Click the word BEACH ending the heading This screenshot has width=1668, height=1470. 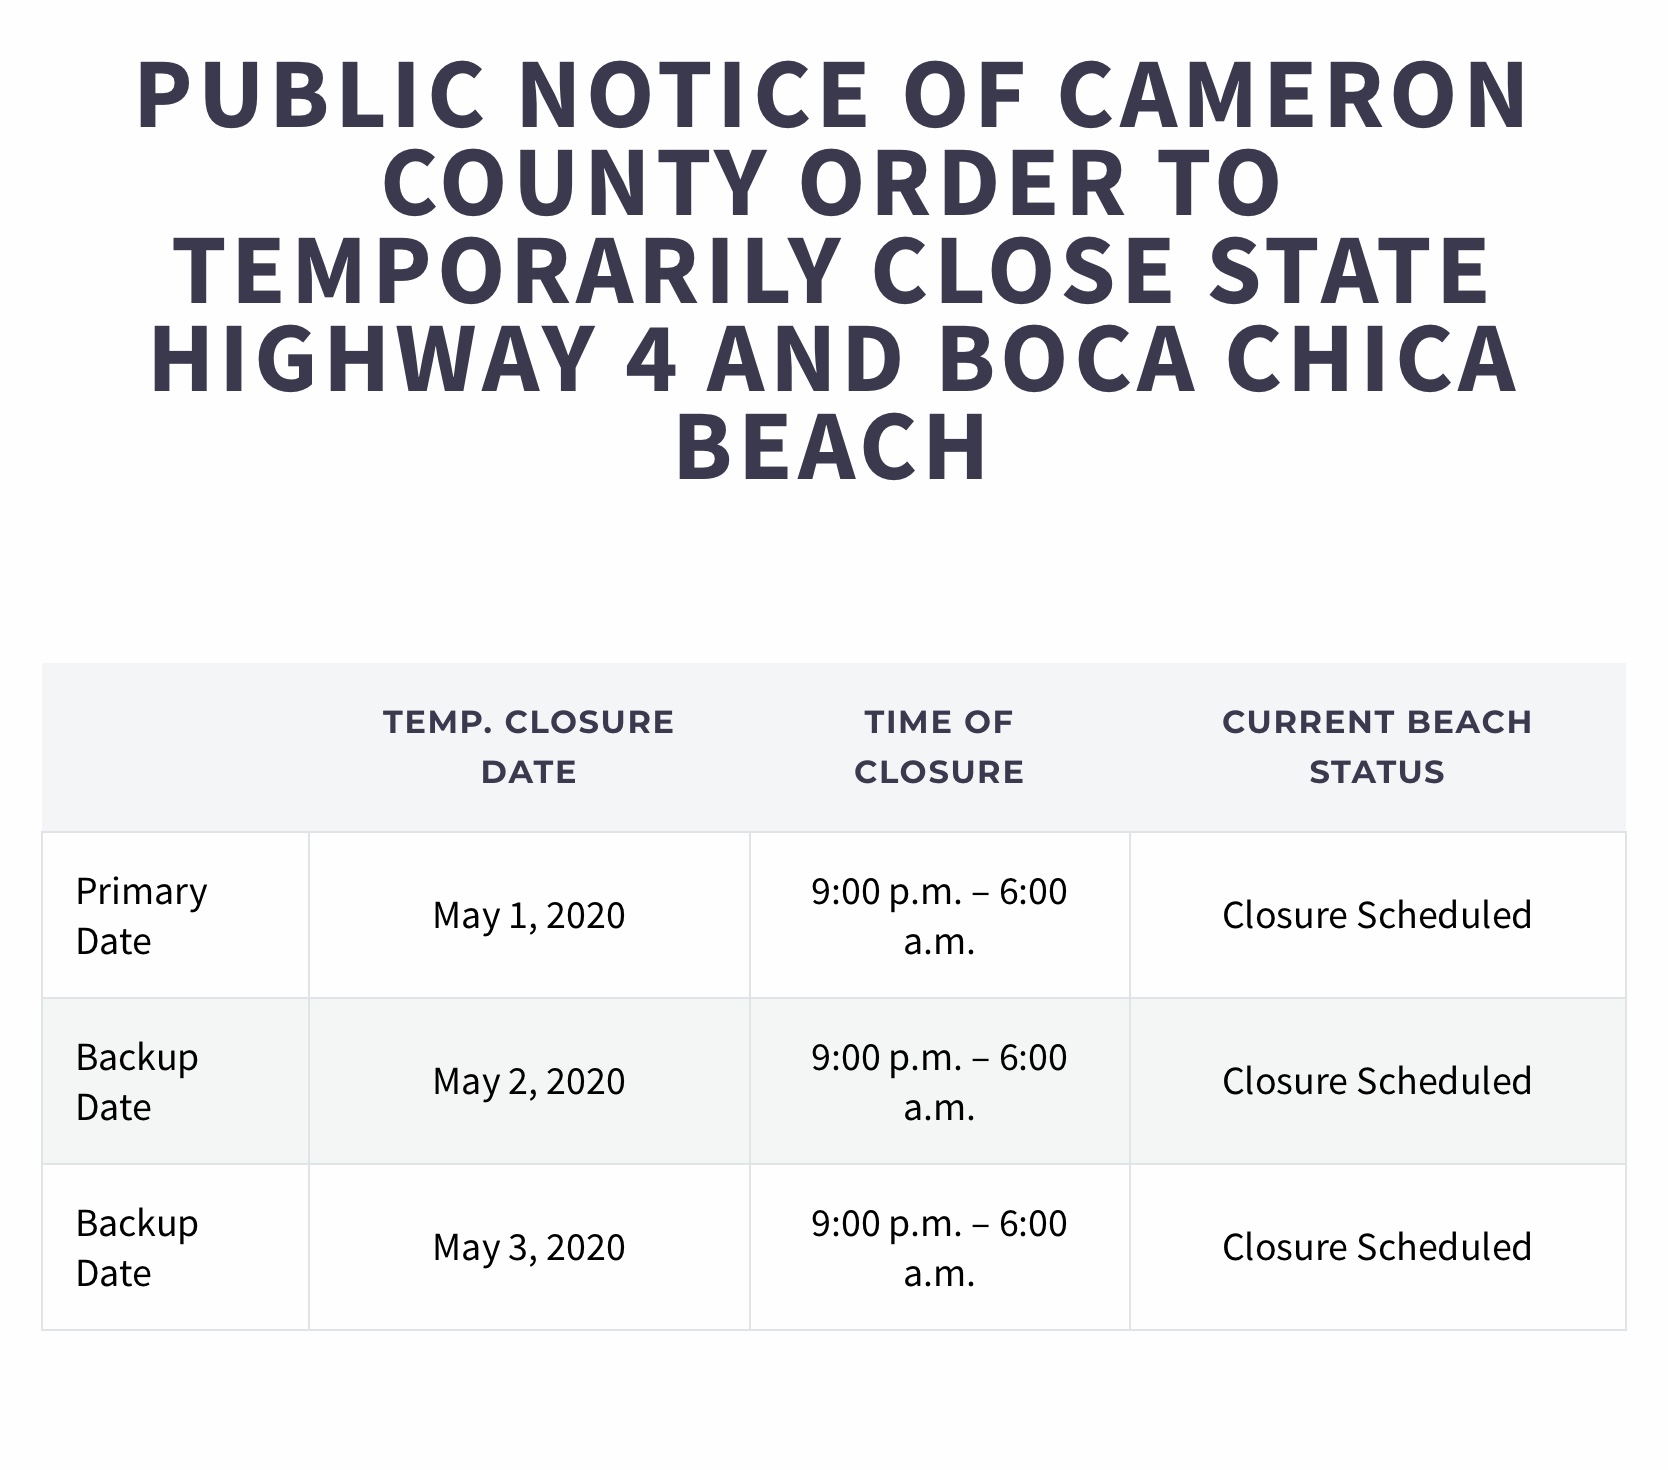(x=833, y=447)
